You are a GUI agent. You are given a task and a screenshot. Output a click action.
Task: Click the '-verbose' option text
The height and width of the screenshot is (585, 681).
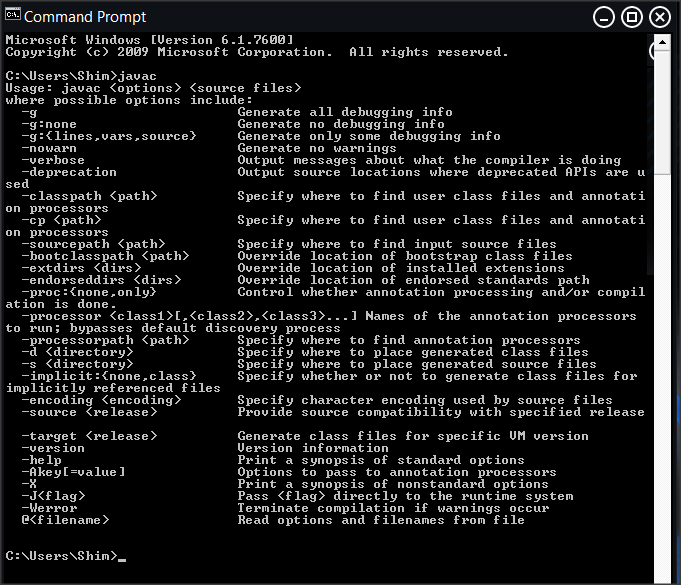(53, 160)
